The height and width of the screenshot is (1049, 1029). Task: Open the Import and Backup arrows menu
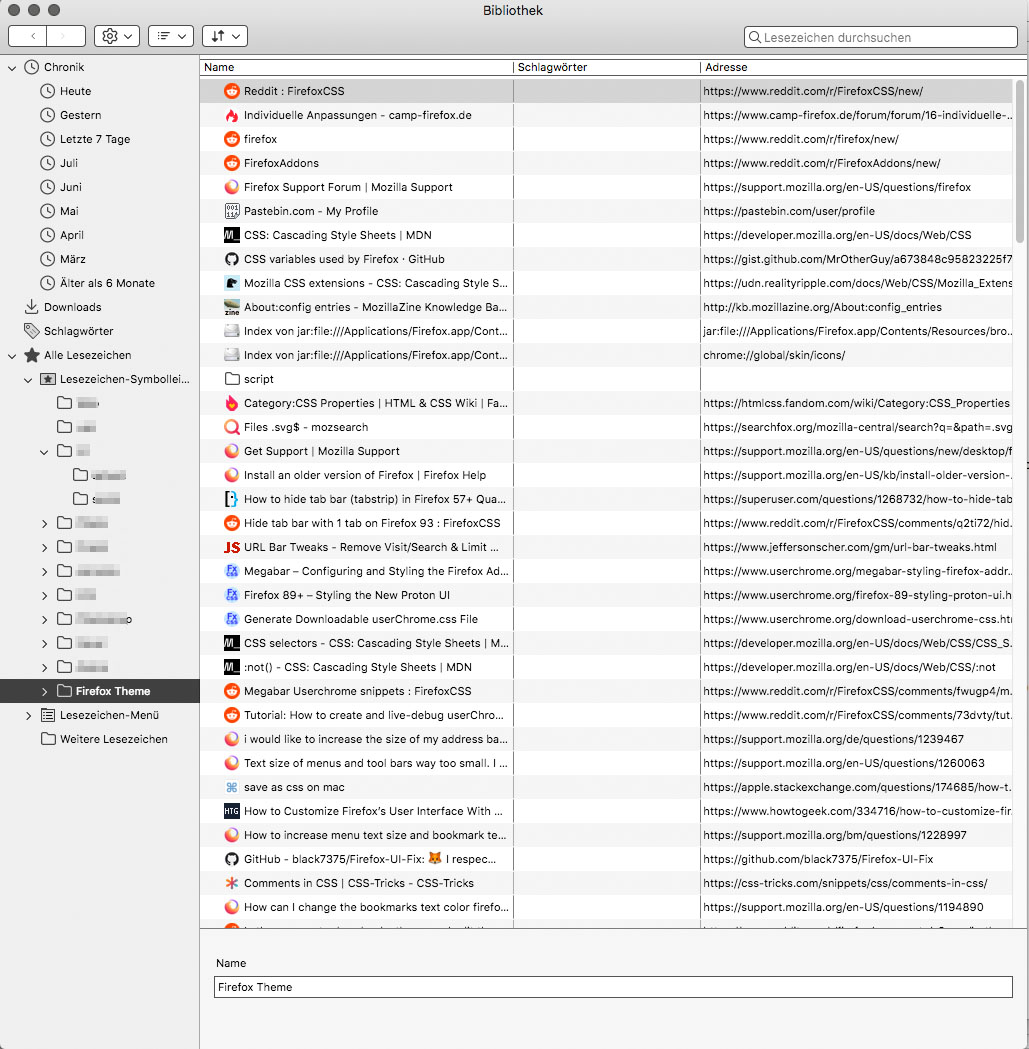click(225, 36)
